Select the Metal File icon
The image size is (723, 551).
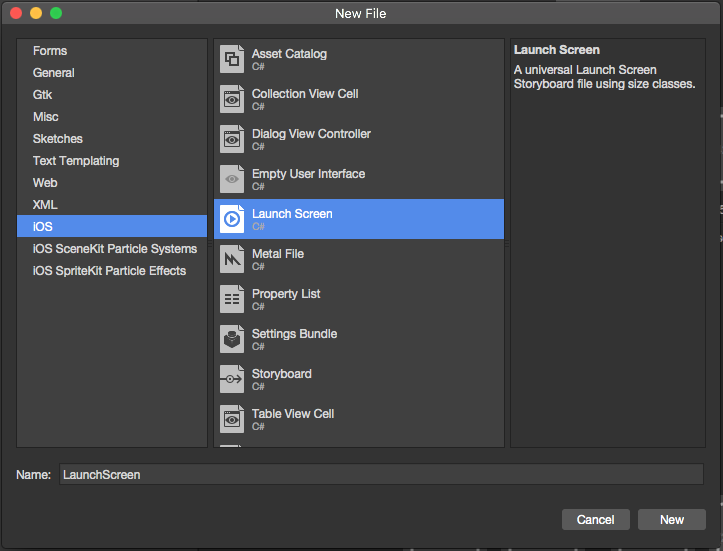click(x=232, y=259)
